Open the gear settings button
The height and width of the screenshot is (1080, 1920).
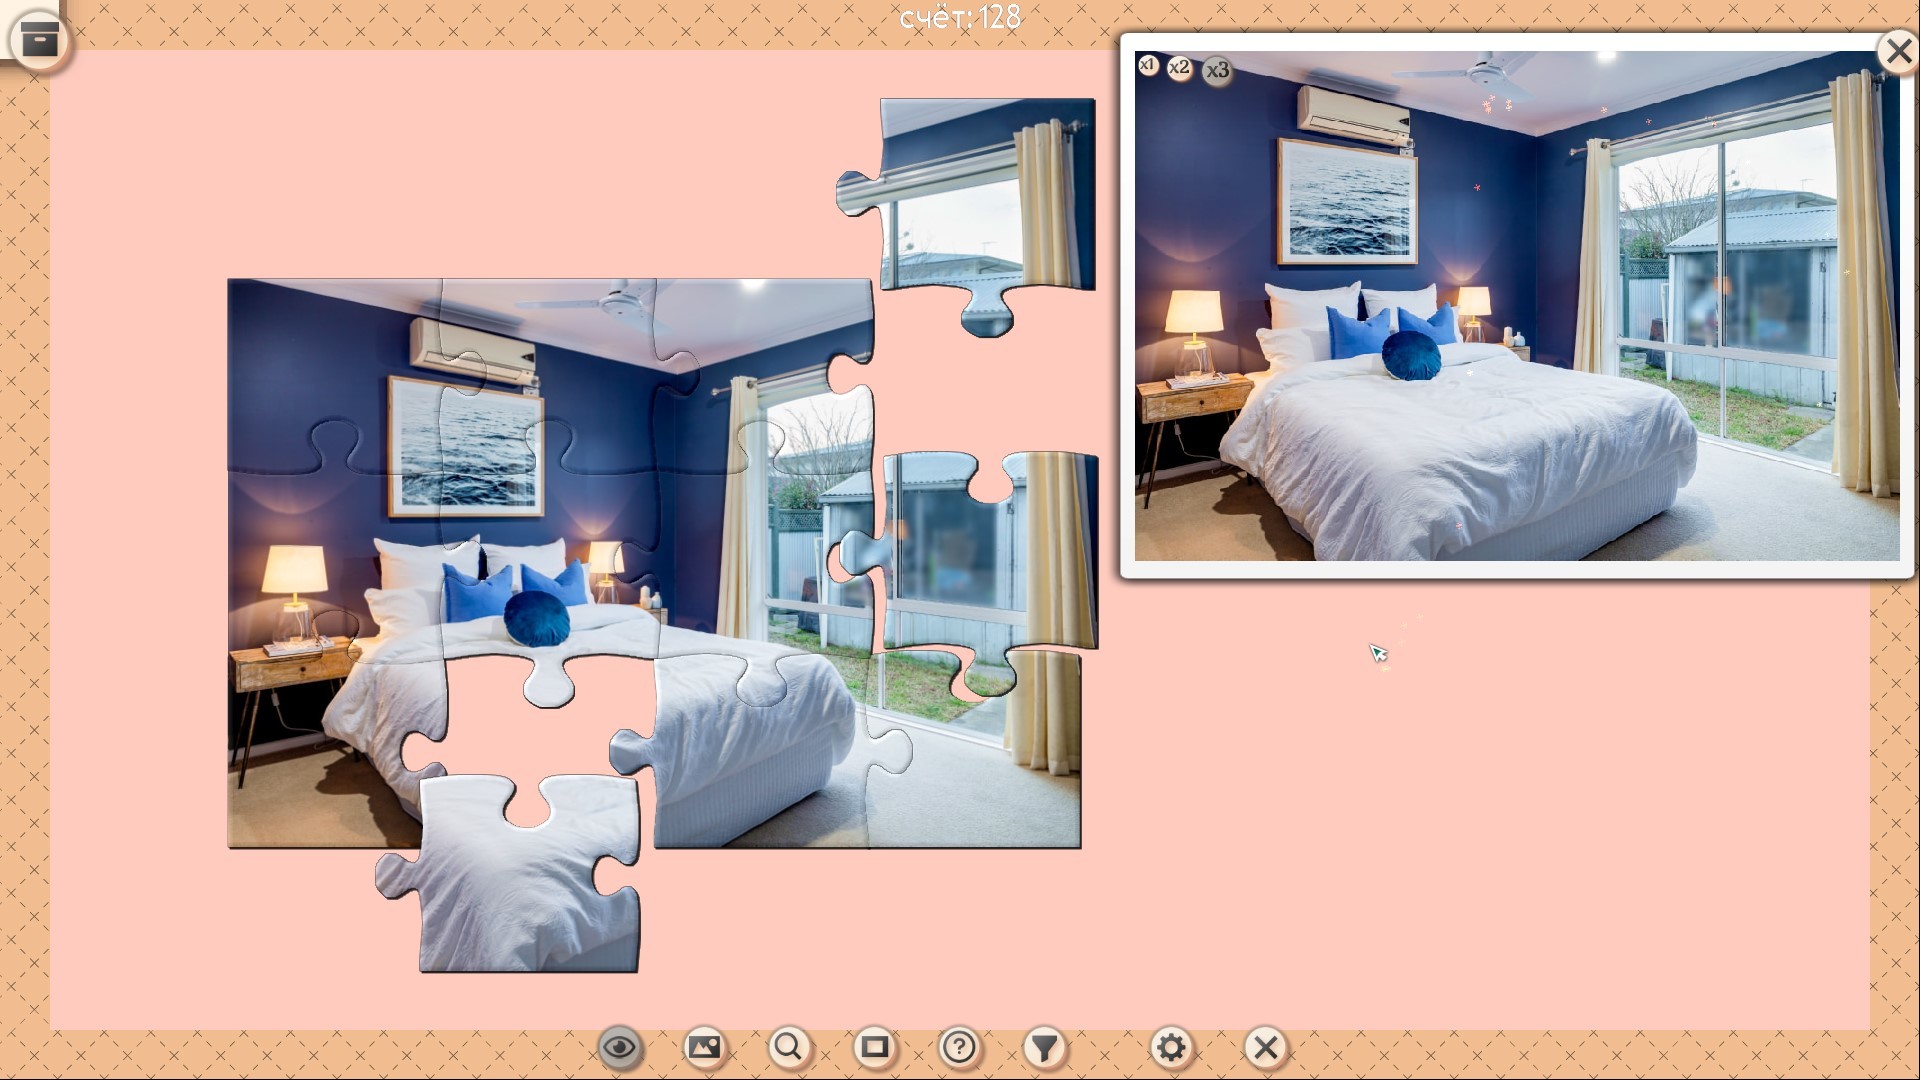click(1170, 1047)
